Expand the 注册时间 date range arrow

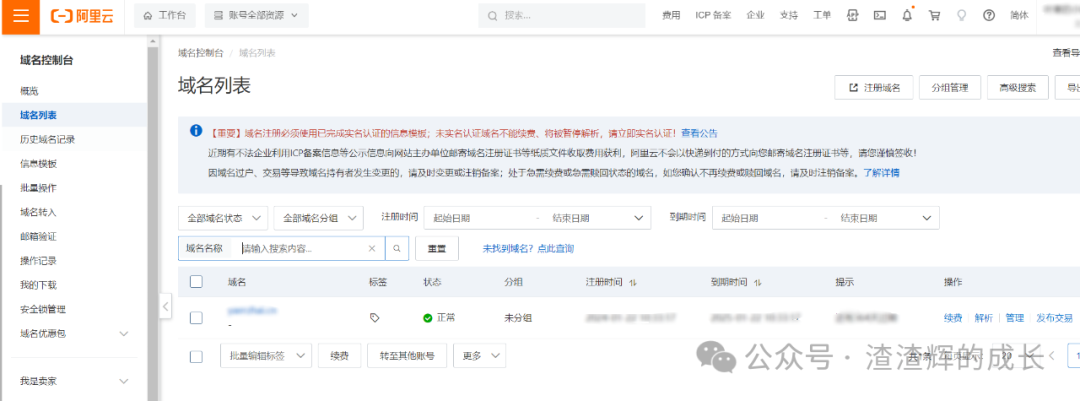click(637, 218)
